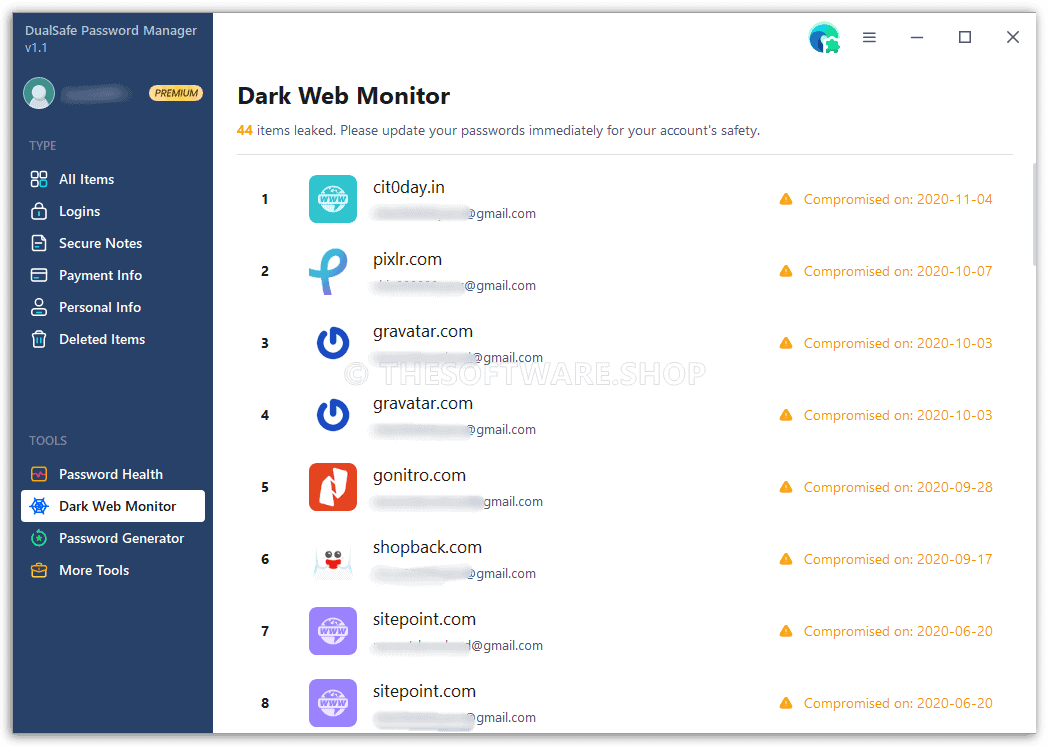Screen dimensions: 1048x746
Task: Click the All Items grid icon
Action: [39, 179]
